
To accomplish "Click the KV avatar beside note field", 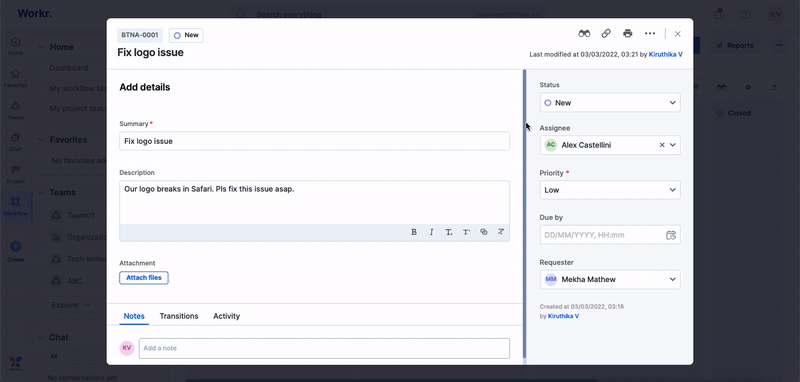I will [127, 348].
